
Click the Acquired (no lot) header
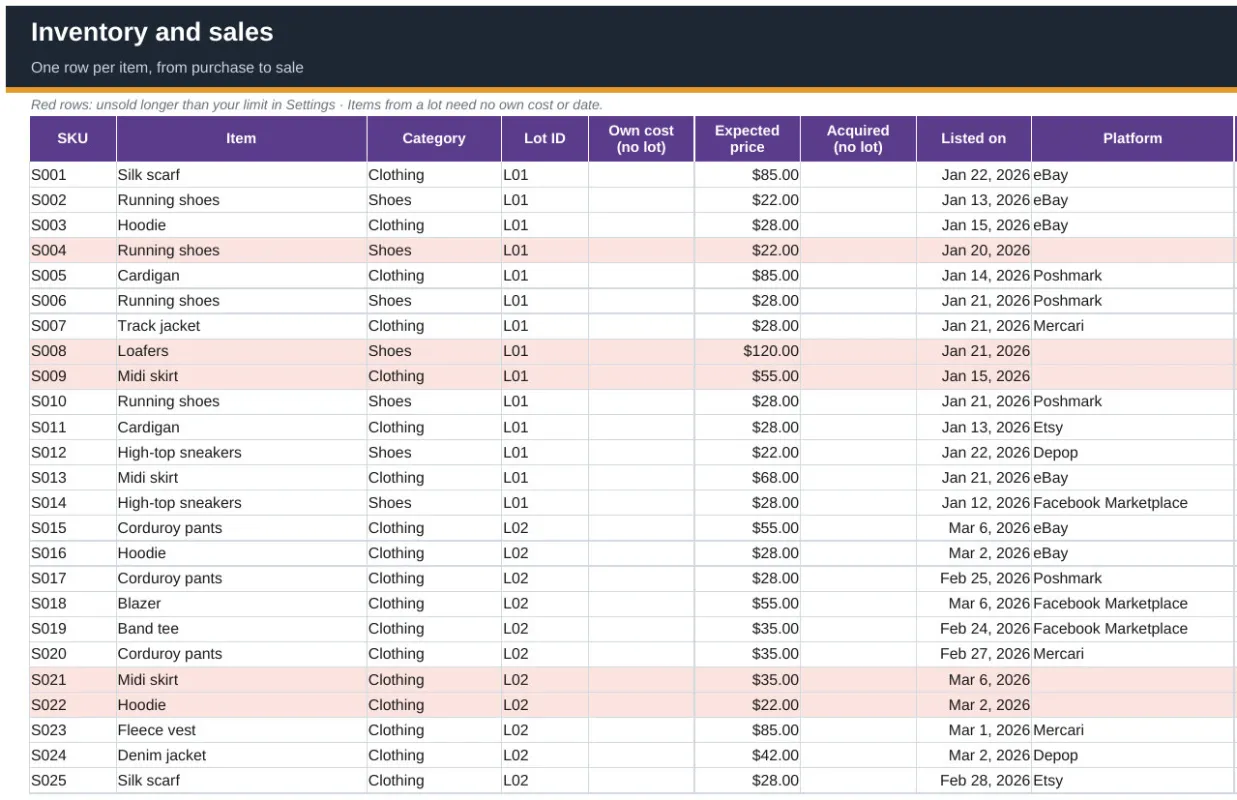pos(858,139)
